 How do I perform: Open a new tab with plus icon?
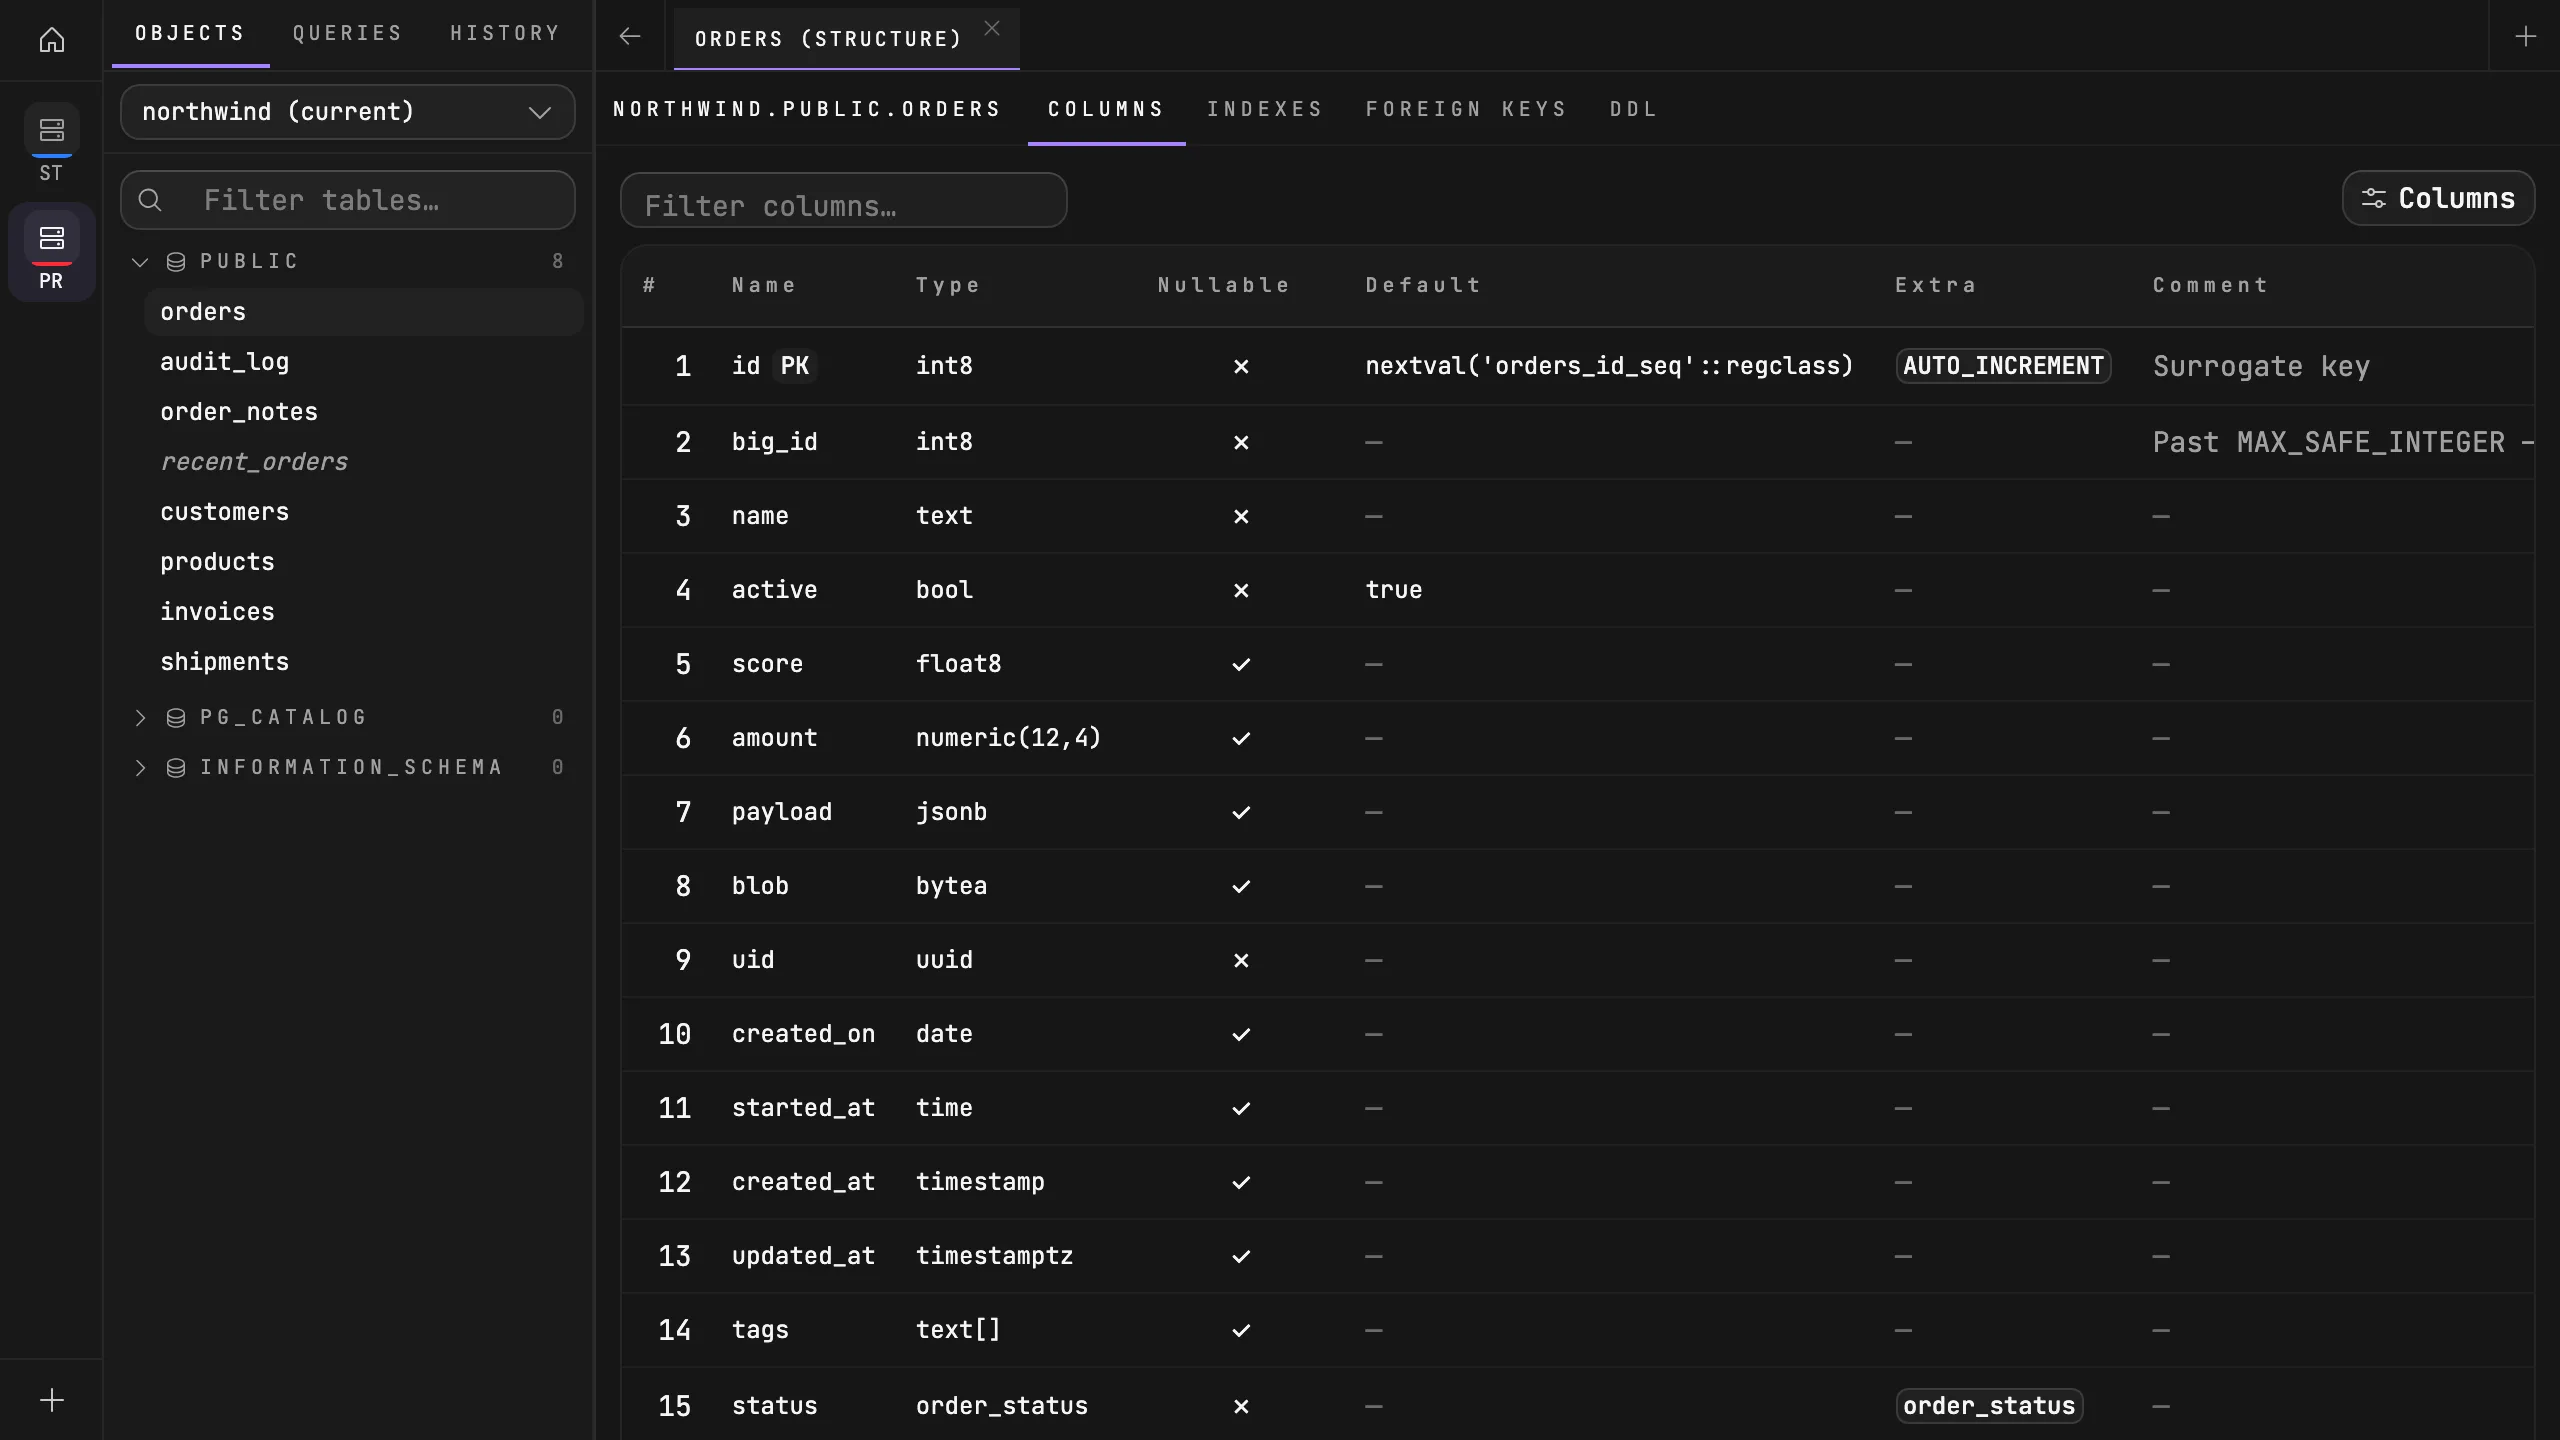(x=2525, y=37)
